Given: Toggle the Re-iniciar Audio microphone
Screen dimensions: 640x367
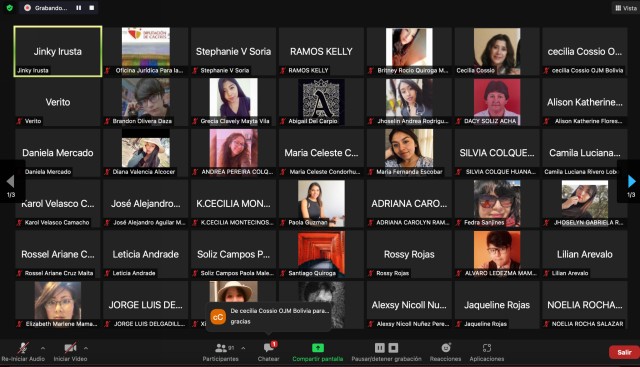Looking at the screenshot, I should pyautogui.click(x=23, y=348).
